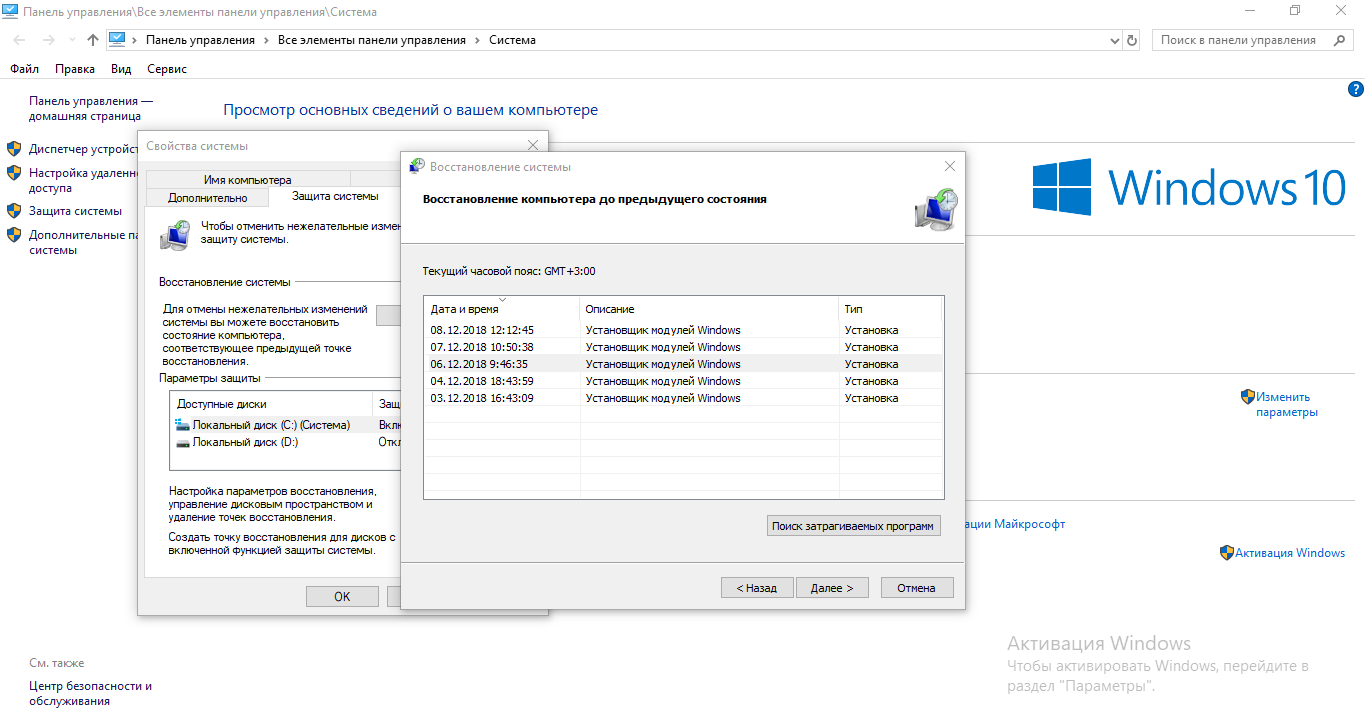1365x713 pixels.
Task: Open Диспетчер устройств link
Action: pyautogui.click(x=83, y=149)
